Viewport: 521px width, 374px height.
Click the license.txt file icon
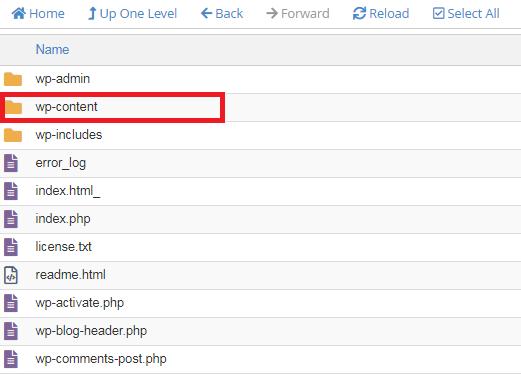pyautogui.click(x=11, y=247)
